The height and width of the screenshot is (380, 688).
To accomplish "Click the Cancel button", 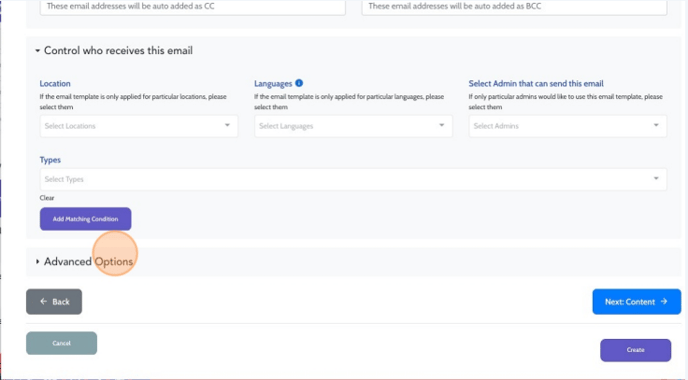I will [61, 343].
